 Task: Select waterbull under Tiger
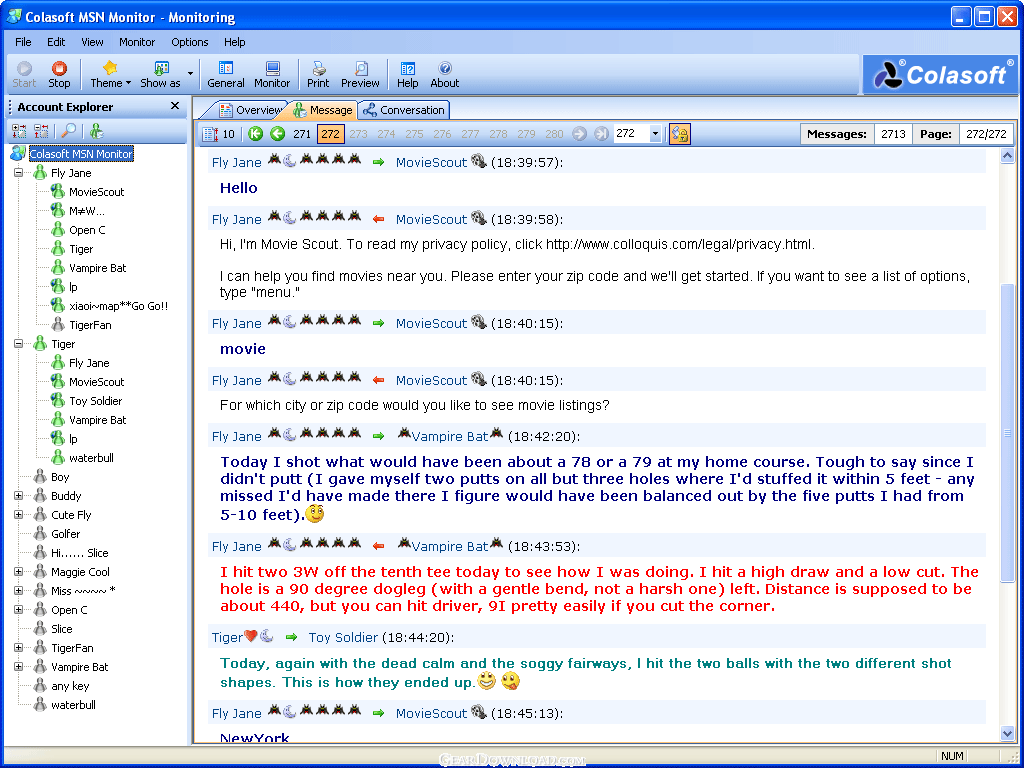pyautogui.click(x=91, y=458)
